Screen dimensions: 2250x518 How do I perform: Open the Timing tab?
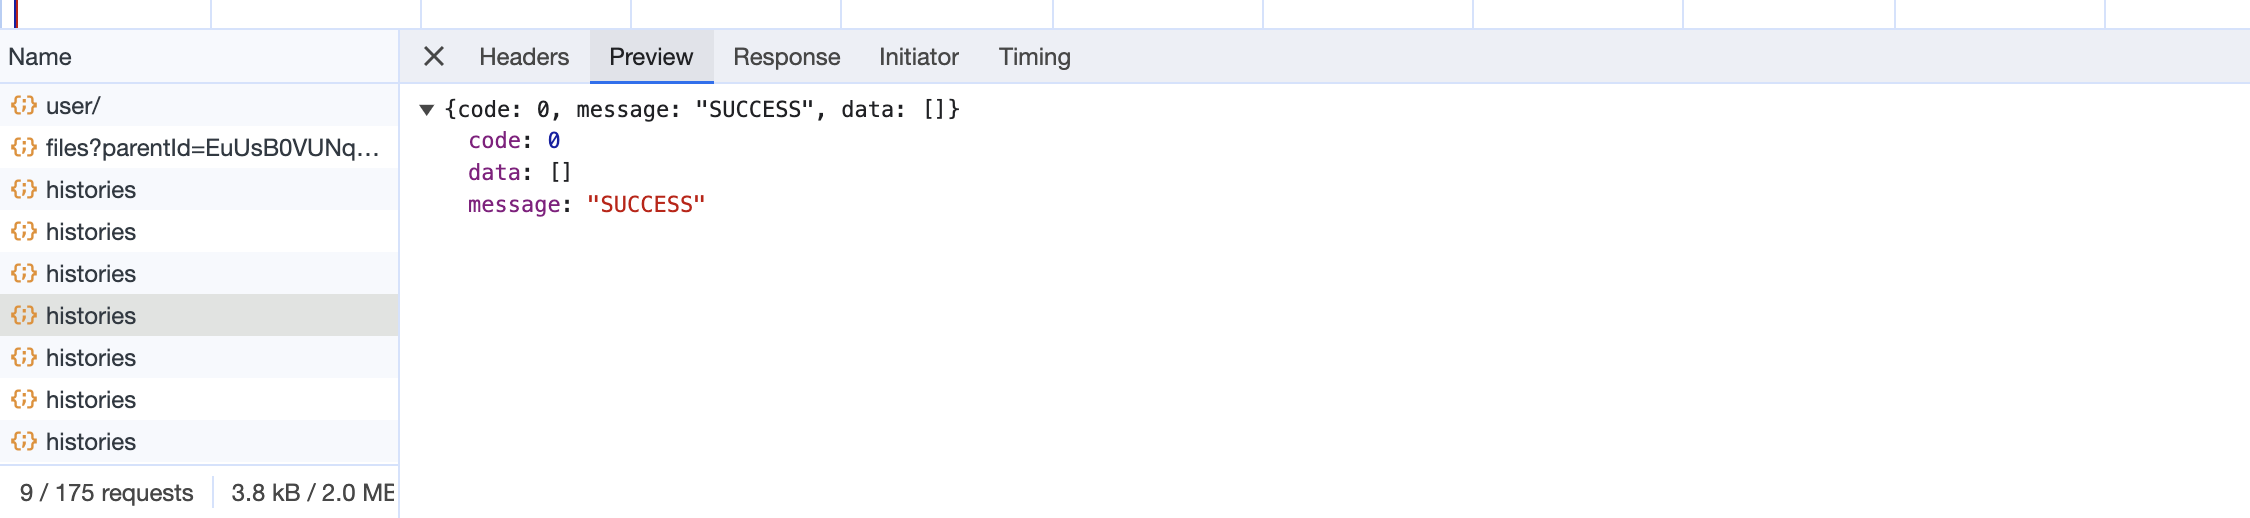point(1034,57)
